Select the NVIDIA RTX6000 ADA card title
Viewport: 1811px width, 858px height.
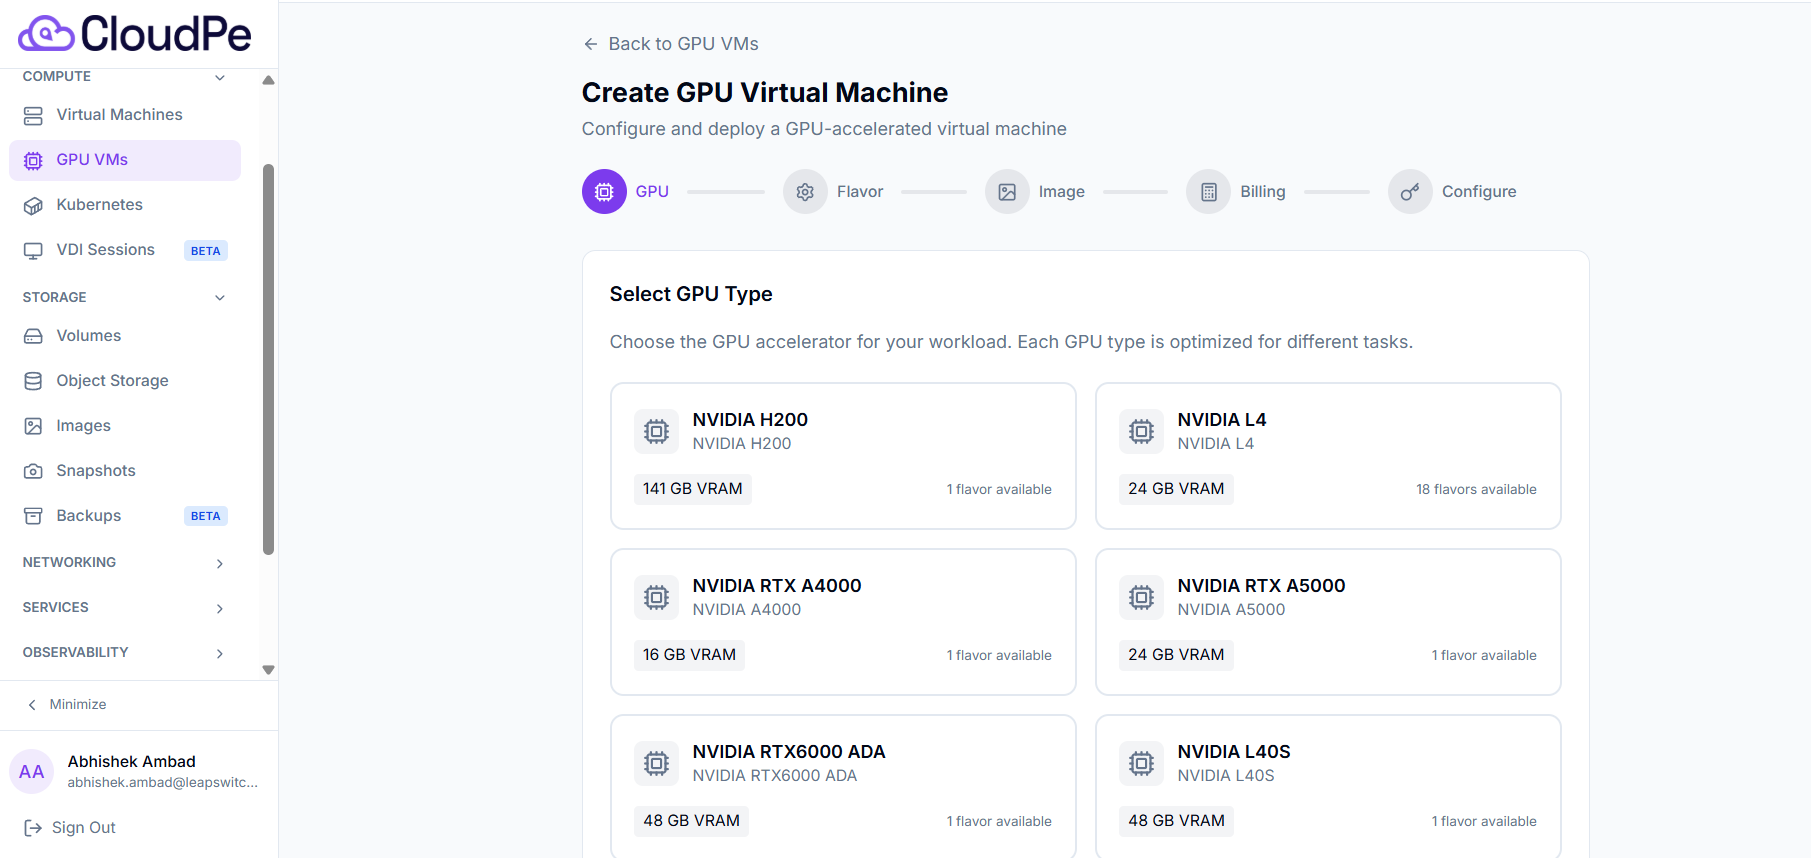(789, 752)
